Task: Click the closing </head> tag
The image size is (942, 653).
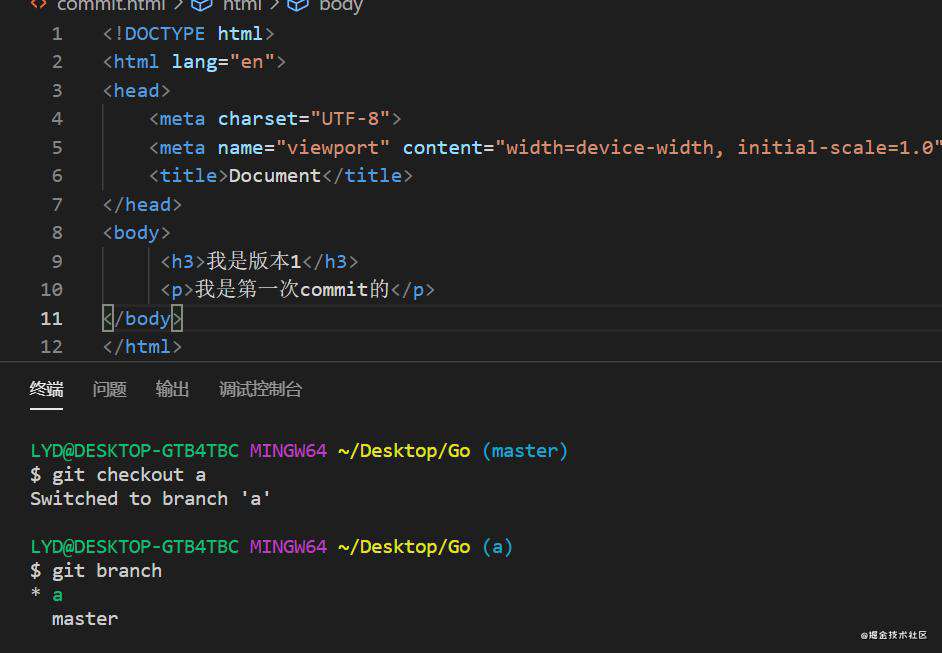Action: click(142, 205)
